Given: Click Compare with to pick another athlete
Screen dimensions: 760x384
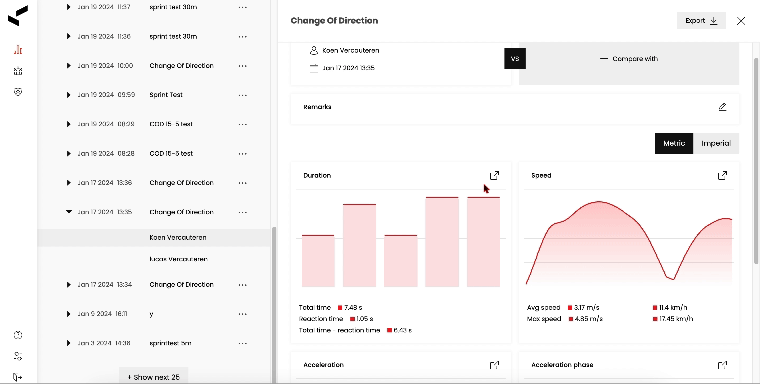Looking at the screenshot, I should (x=629, y=59).
